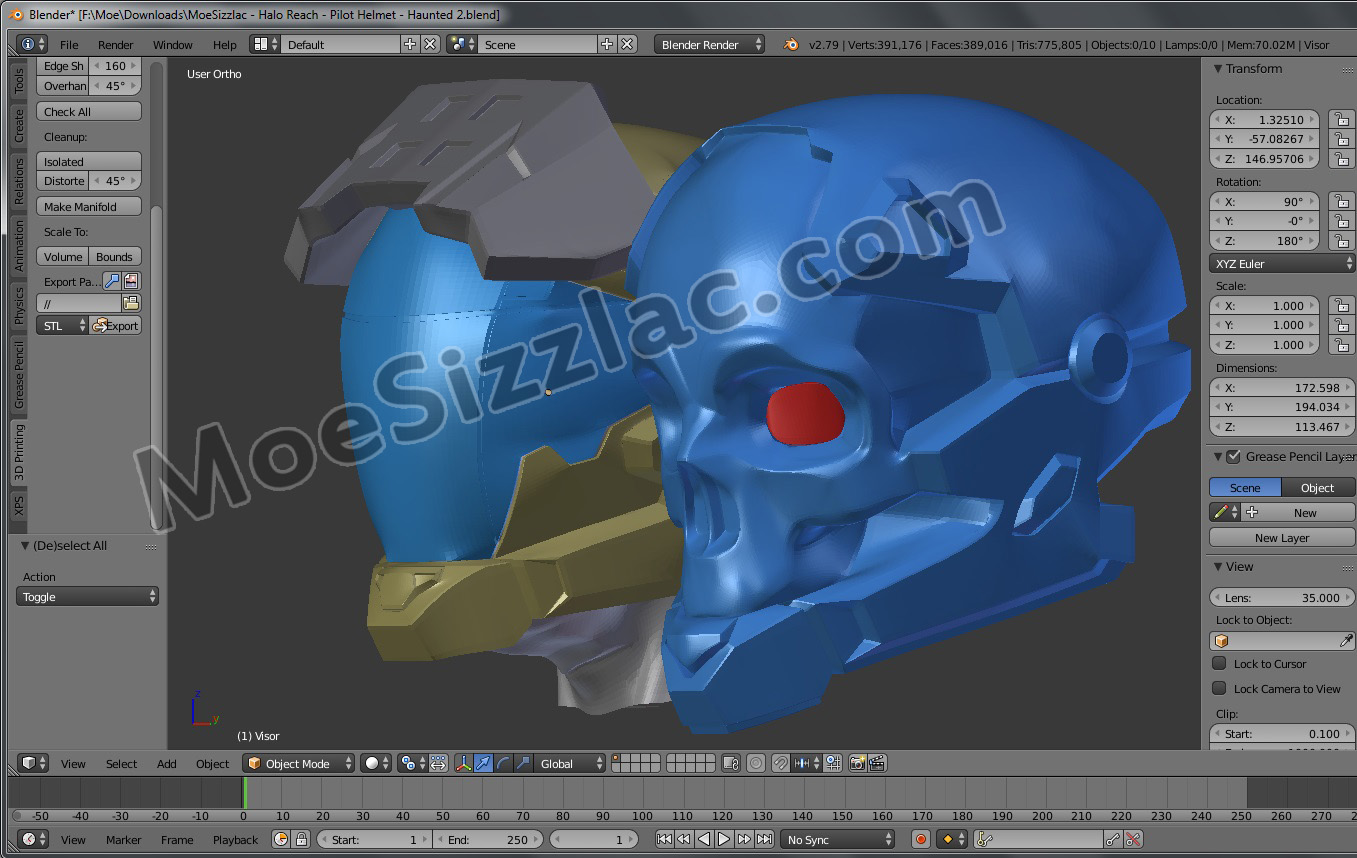Delete the Scene with the X icon
Image resolution: width=1357 pixels, height=858 pixels.
point(627,44)
